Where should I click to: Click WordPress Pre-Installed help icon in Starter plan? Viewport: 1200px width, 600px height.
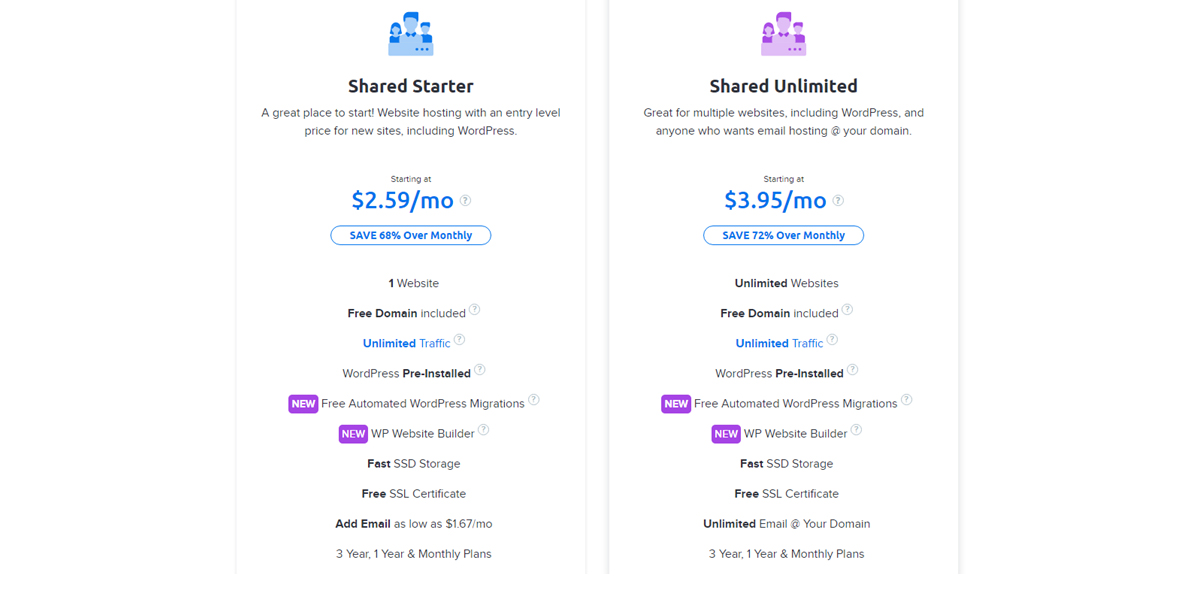point(480,370)
